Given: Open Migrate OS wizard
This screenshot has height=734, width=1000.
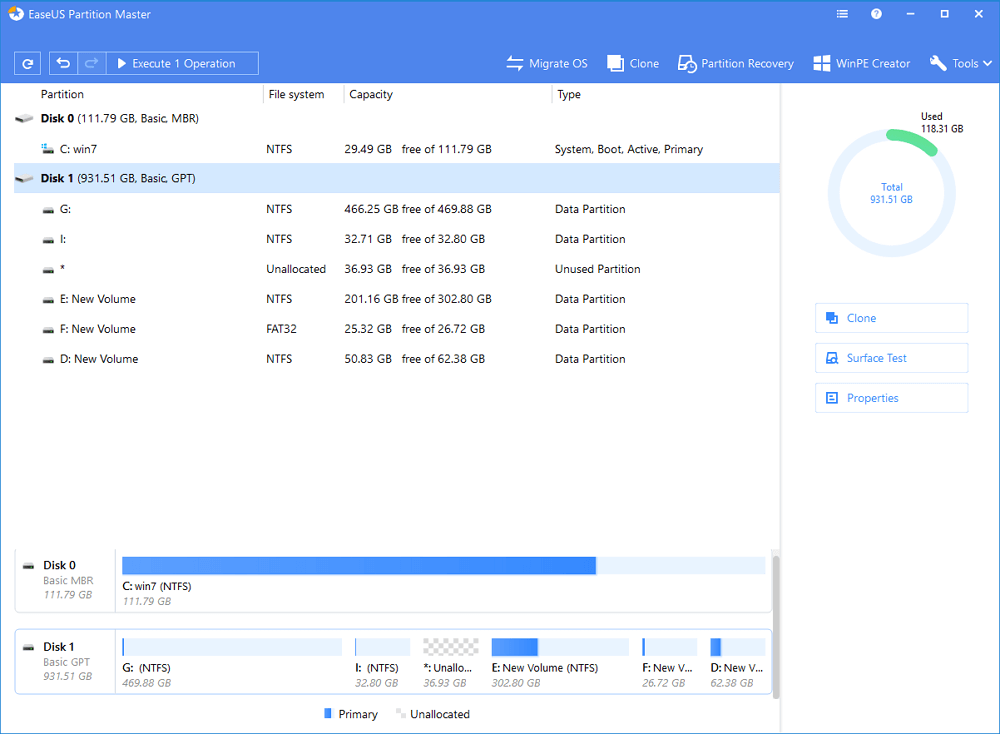Looking at the screenshot, I should pyautogui.click(x=547, y=63).
